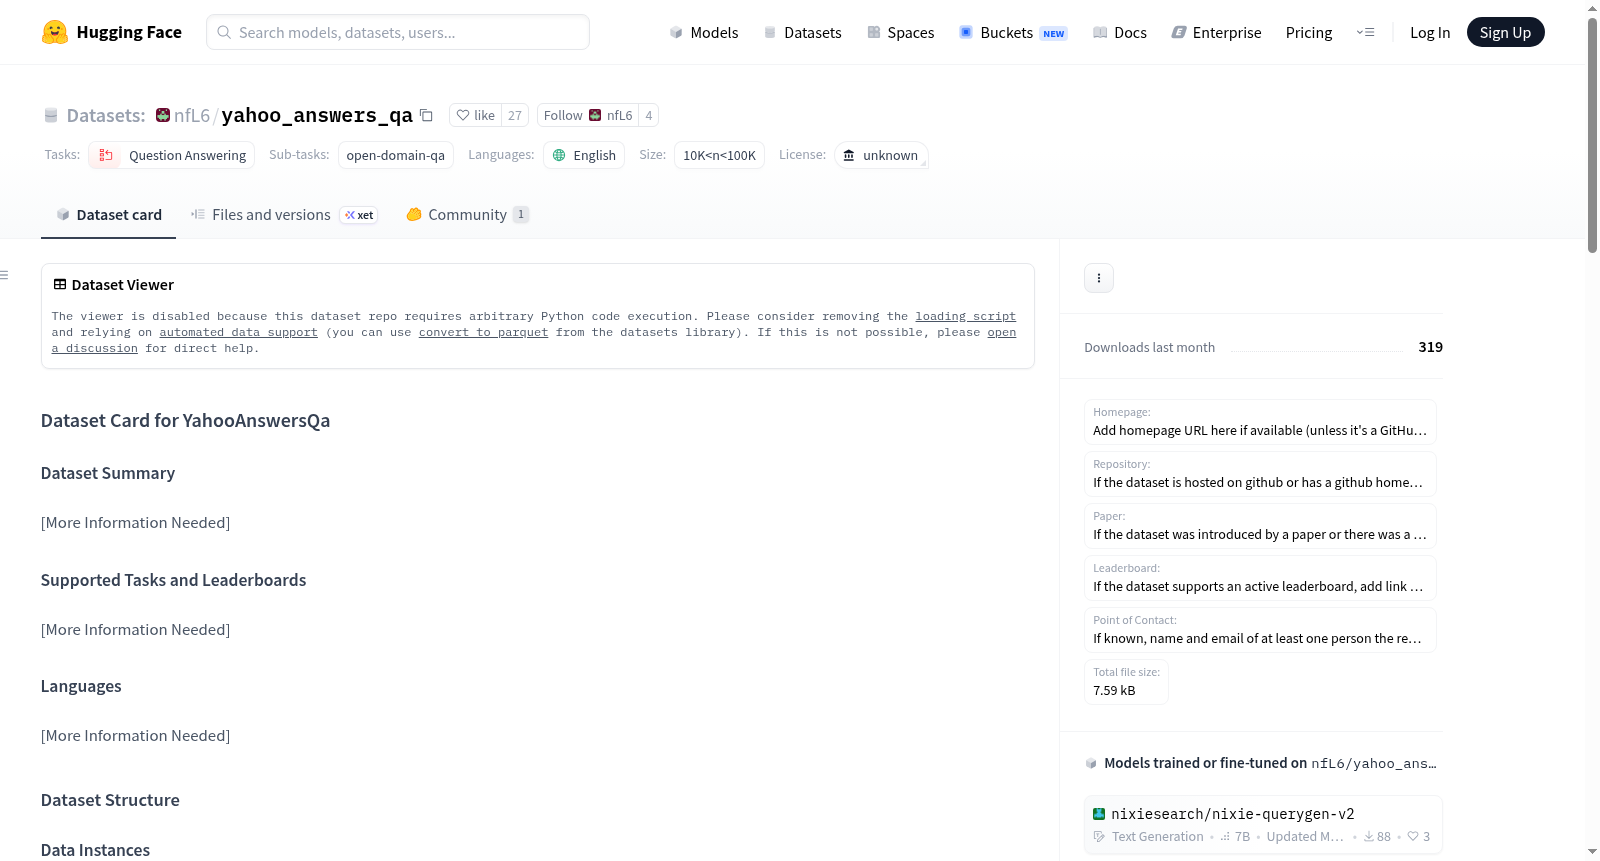The height and width of the screenshot is (861, 1600).
Task: Click the Leaderboard info text
Action: click(1258, 587)
